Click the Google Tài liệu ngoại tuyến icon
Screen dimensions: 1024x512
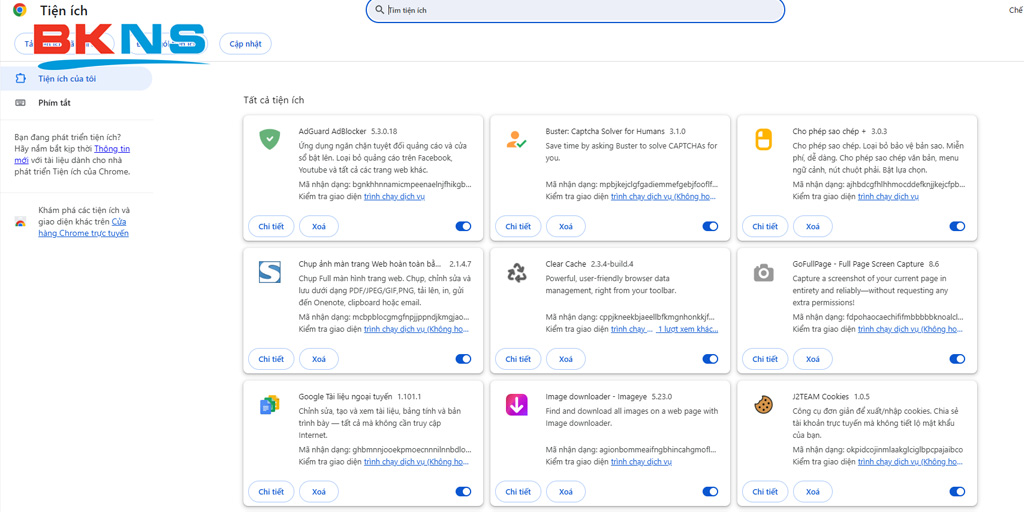point(270,405)
